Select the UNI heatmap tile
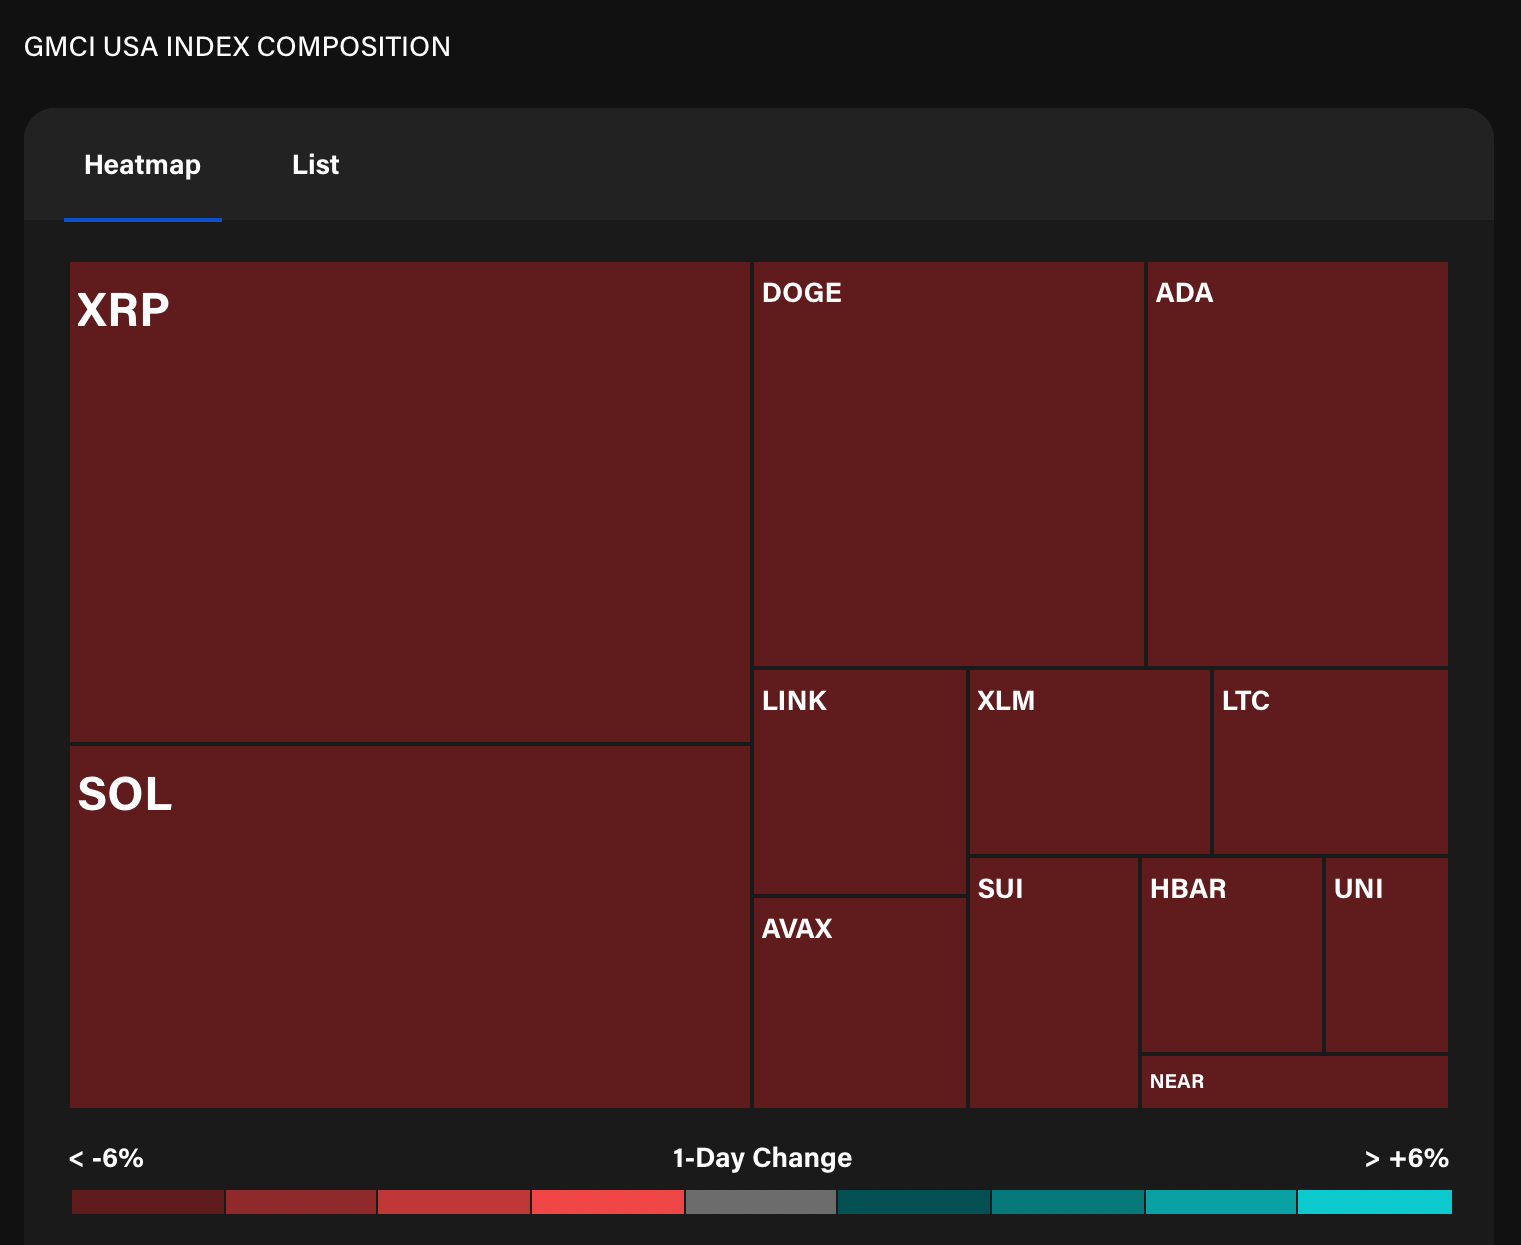Image resolution: width=1521 pixels, height=1245 pixels. [x=1387, y=955]
